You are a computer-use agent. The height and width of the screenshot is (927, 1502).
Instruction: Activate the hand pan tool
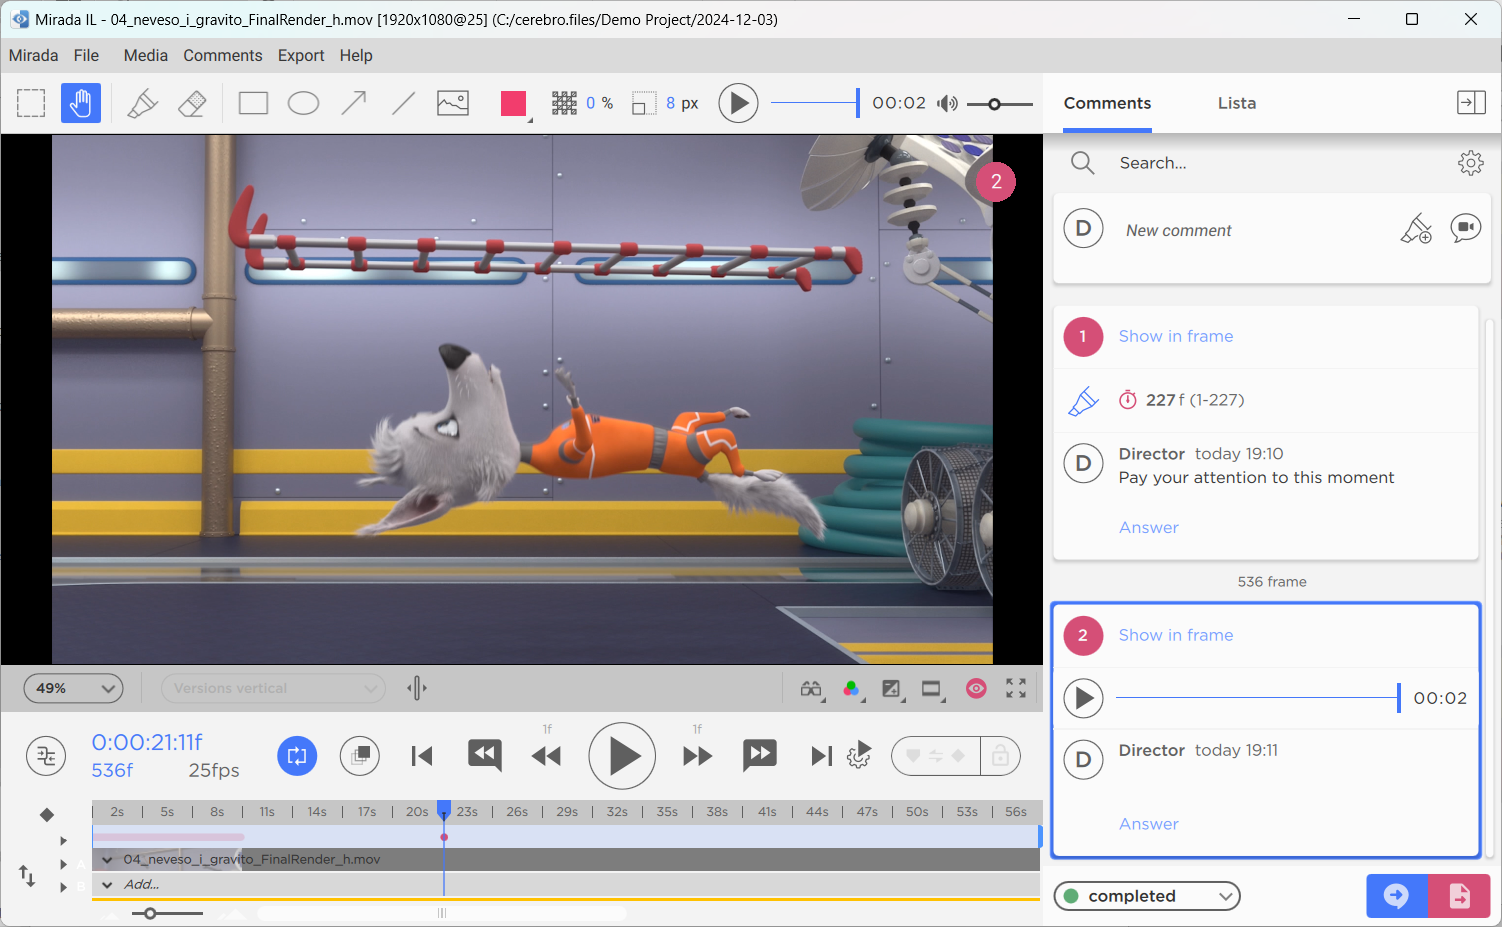tap(81, 103)
